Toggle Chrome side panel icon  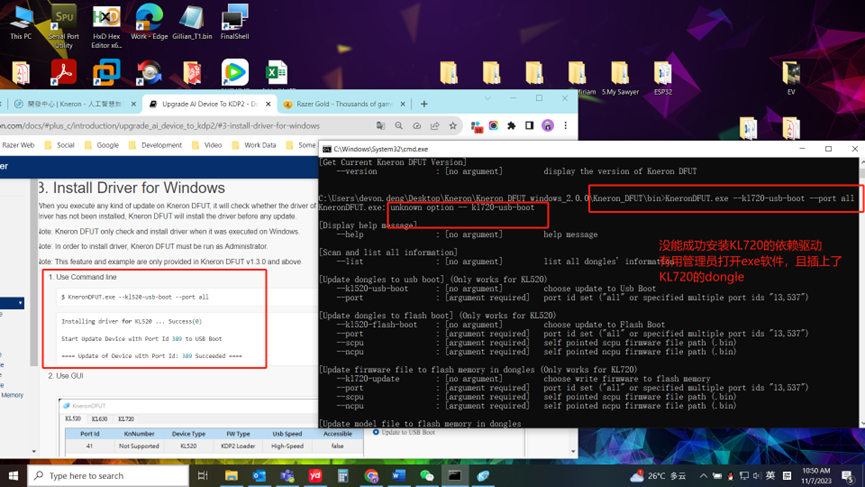[529, 126]
